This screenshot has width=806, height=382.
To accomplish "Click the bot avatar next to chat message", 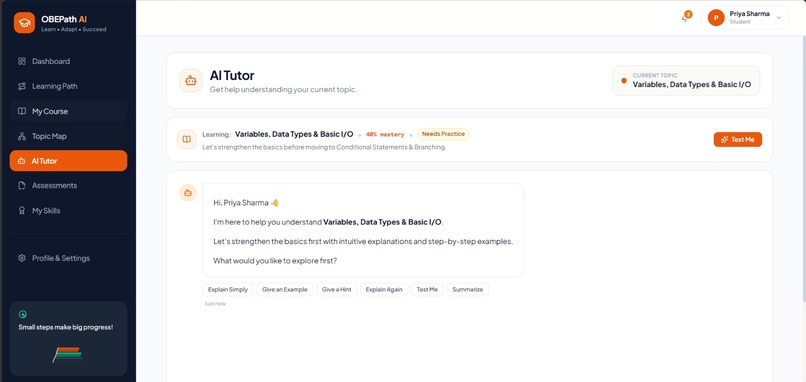I will click(188, 193).
